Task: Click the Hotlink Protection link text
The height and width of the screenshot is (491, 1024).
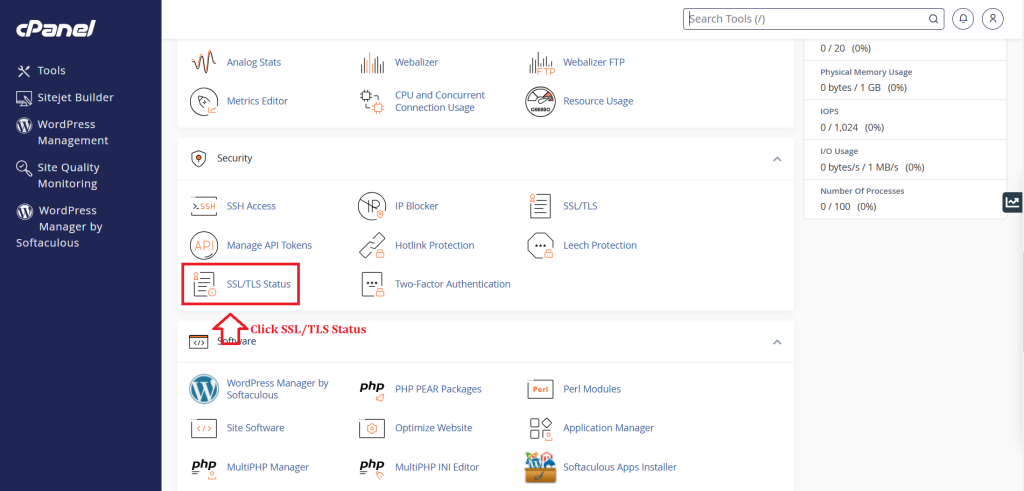Action: (434, 246)
